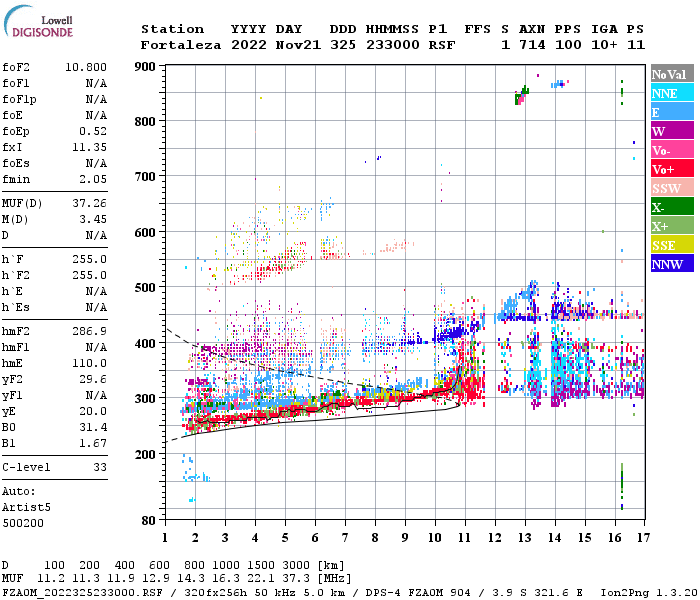Image resolution: width=700 pixels, height=600 pixels.
Task: Click the Ion2Png version text
Action: (648, 593)
